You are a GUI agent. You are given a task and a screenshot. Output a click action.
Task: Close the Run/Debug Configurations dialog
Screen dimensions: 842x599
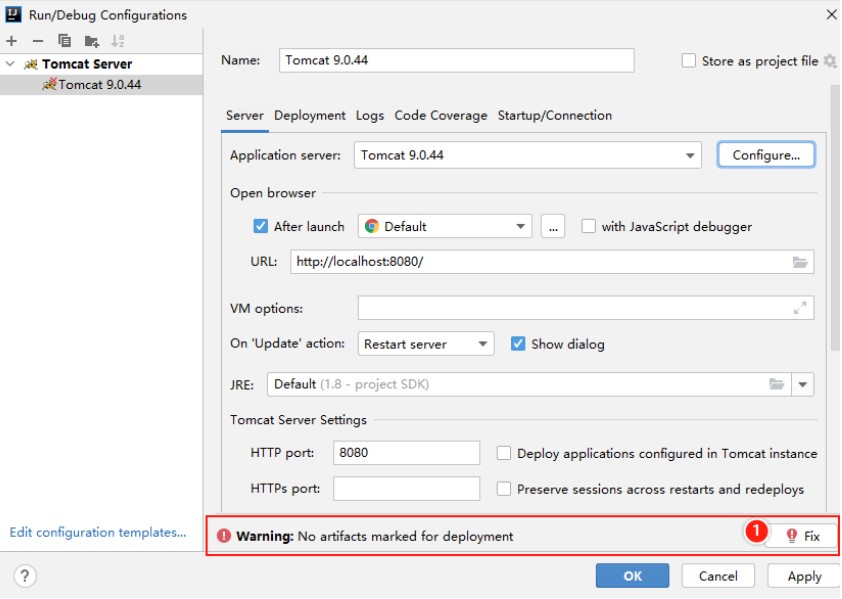831,15
